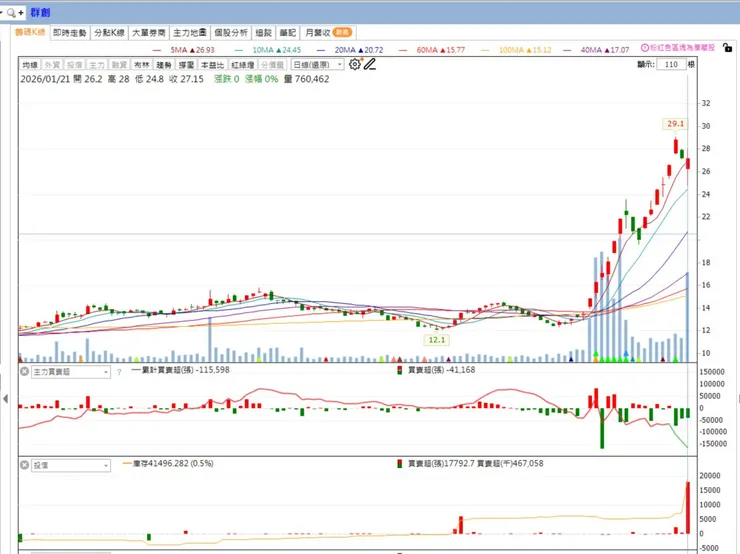Click the light-blue triangle volume marker

626,353
